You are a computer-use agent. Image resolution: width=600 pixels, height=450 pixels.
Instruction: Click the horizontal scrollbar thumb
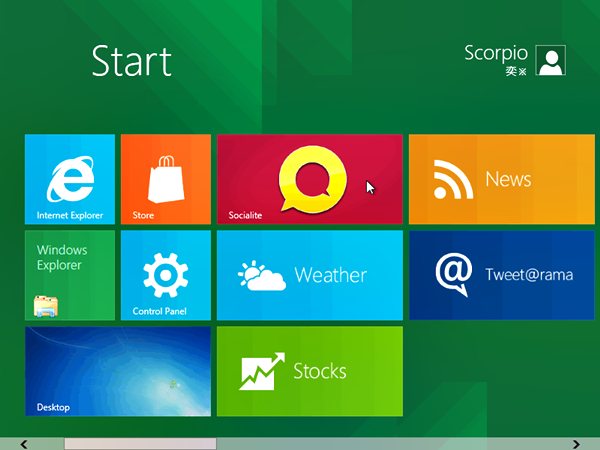tap(140, 444)
